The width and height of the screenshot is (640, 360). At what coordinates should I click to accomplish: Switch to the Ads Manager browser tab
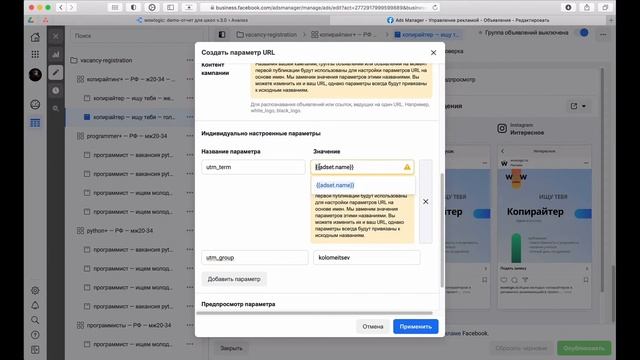pyautogui.click(x=468, y=20)
